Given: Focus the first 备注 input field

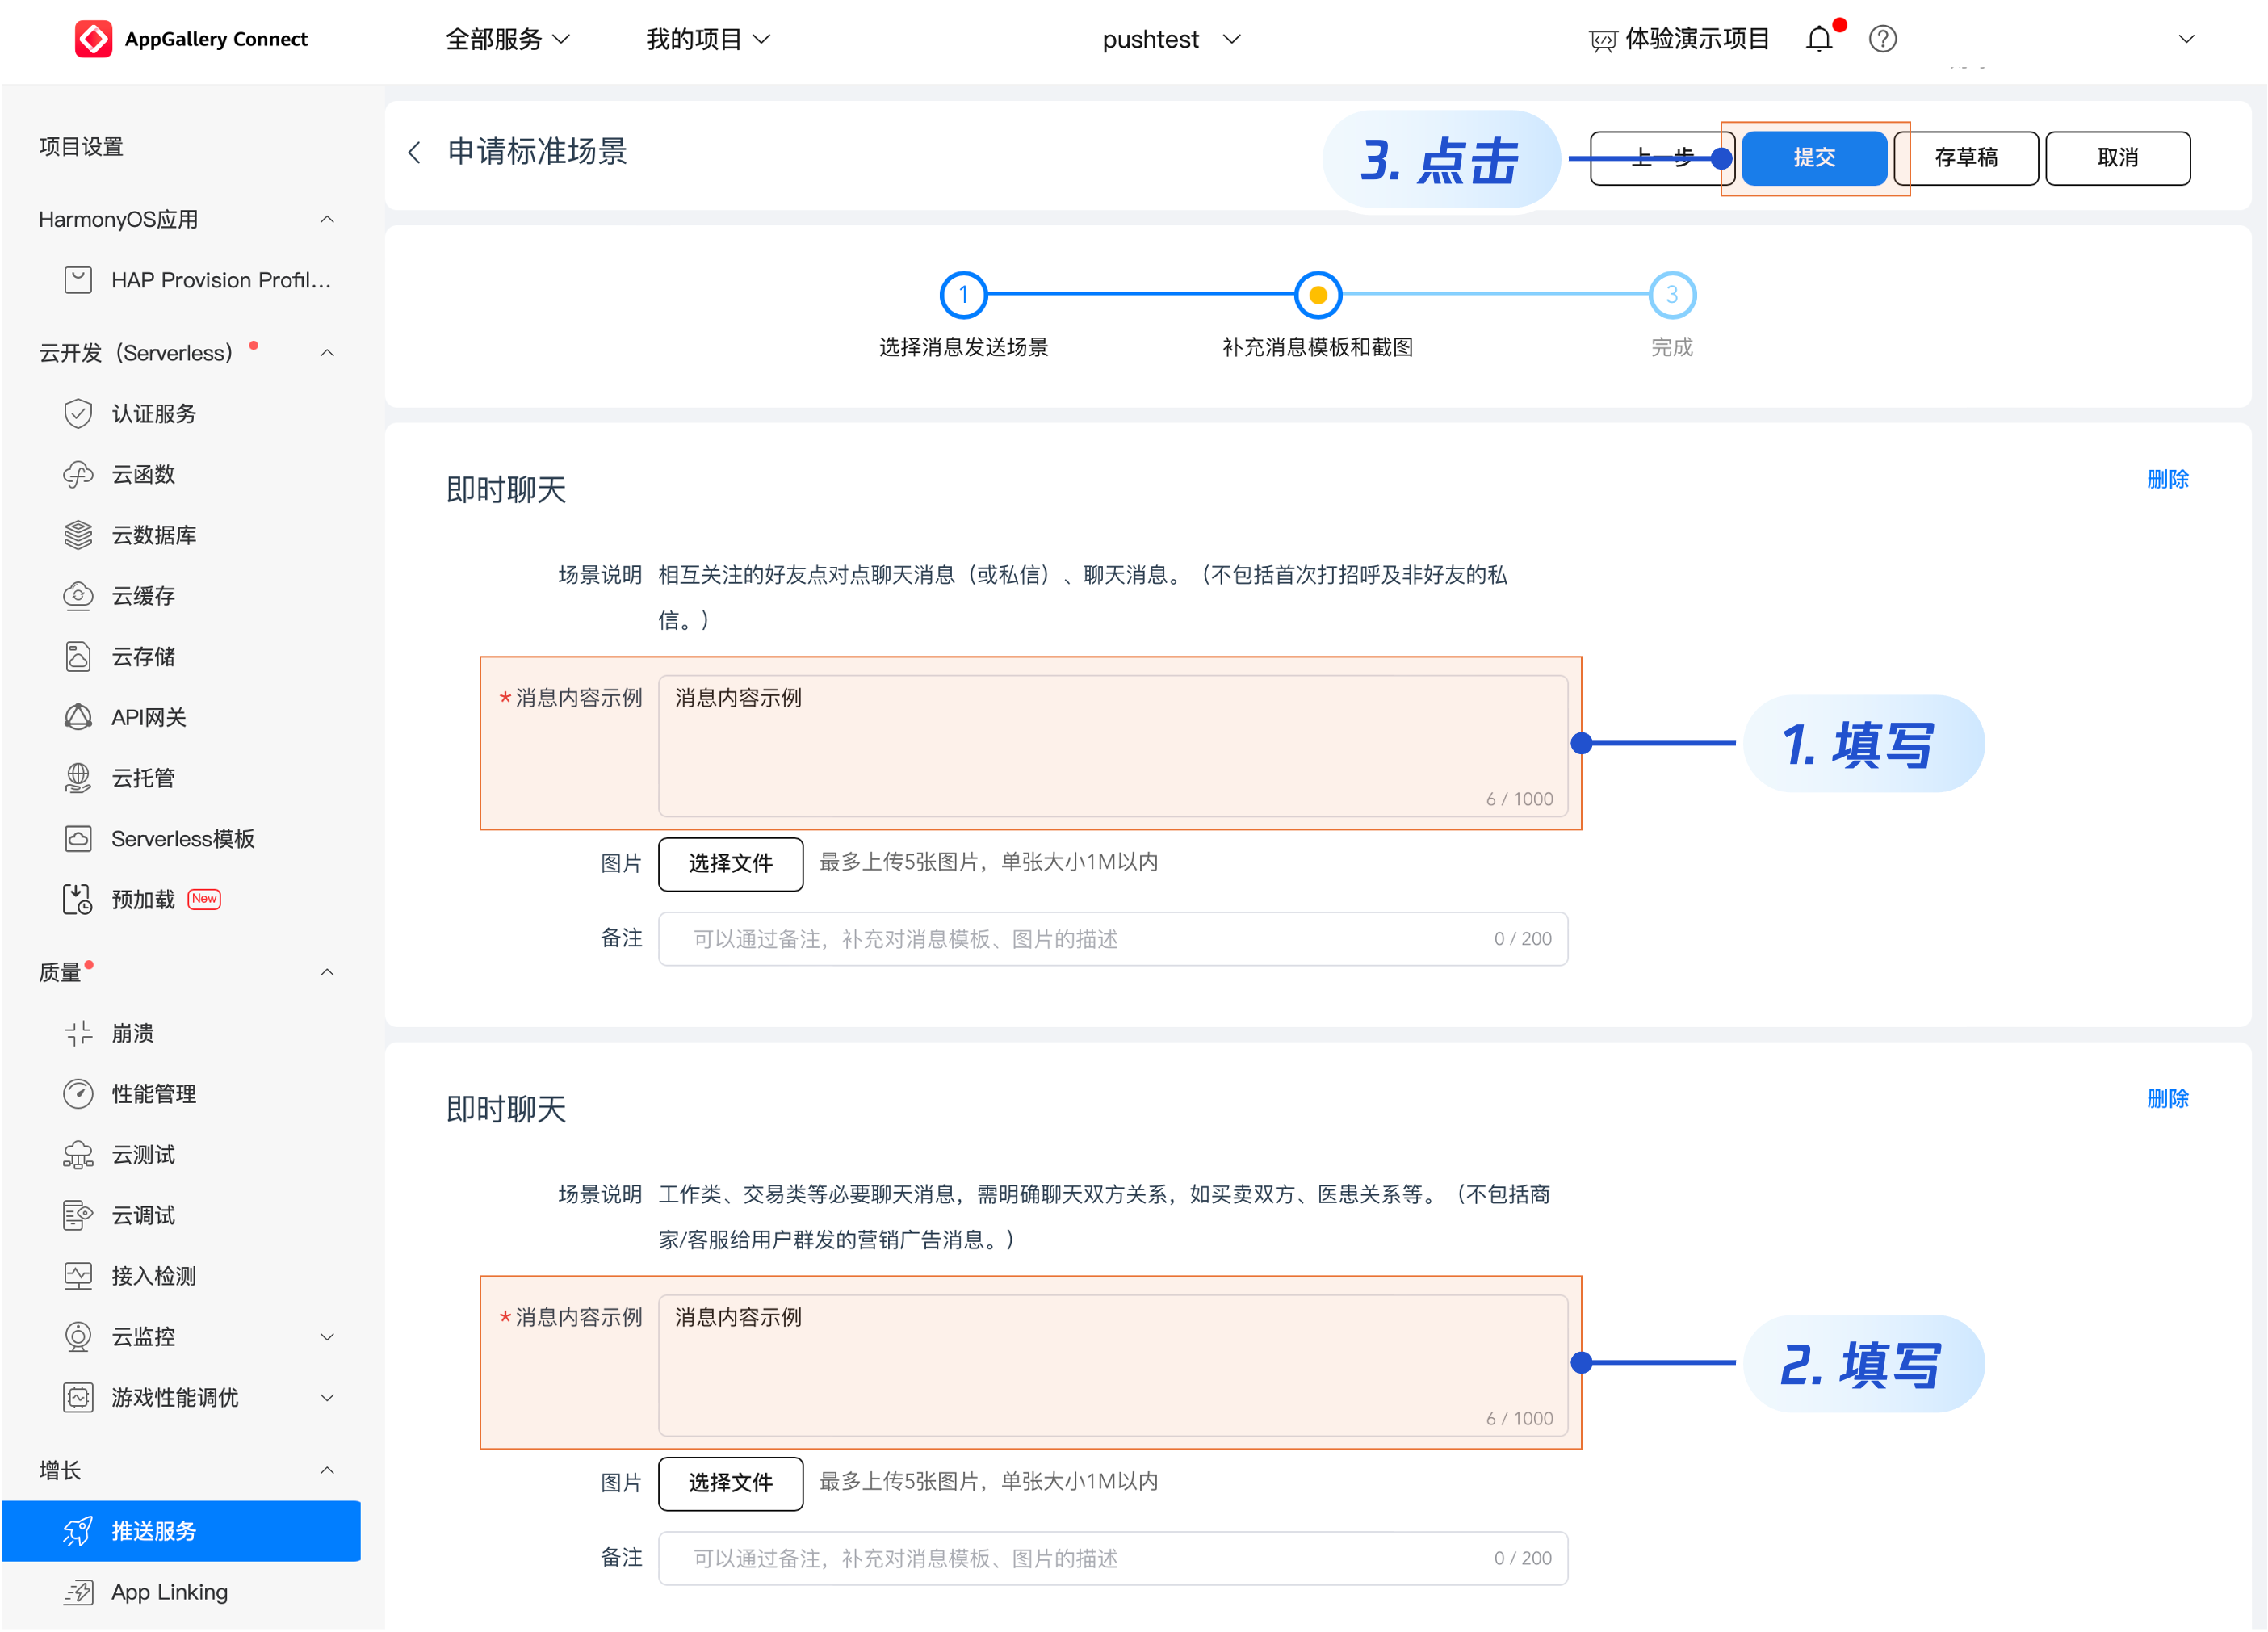Looking at the screenshot, I should click(1112, 938).
